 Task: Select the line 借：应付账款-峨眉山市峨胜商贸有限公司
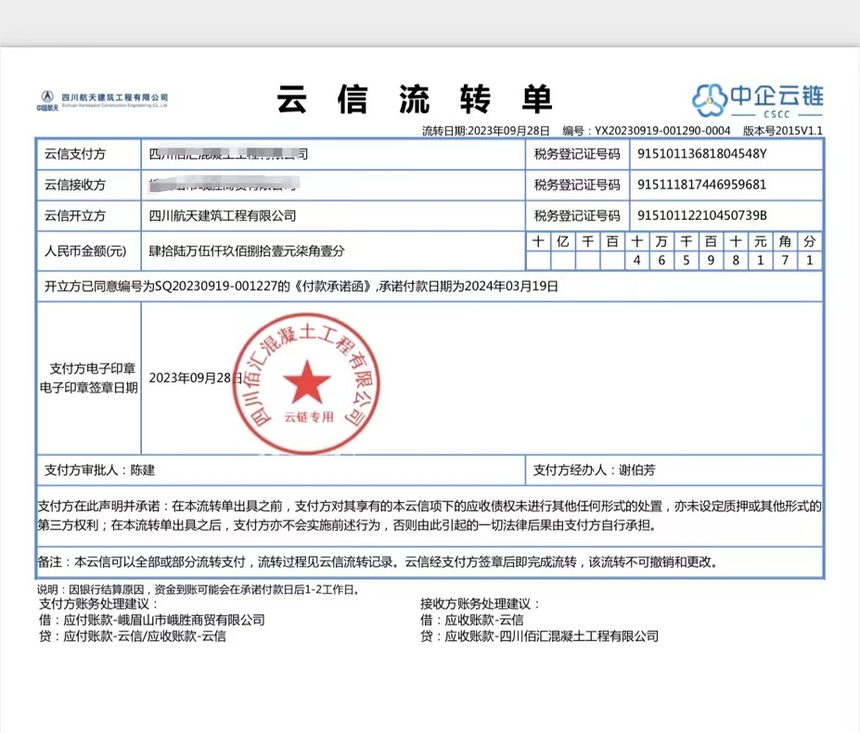tap(152, 620)
